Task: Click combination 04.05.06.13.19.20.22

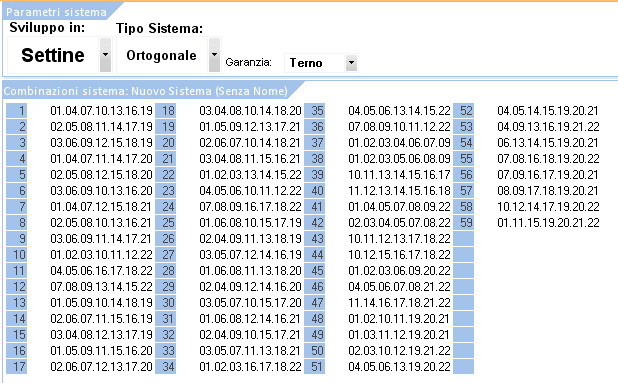Action: point(399,366)
